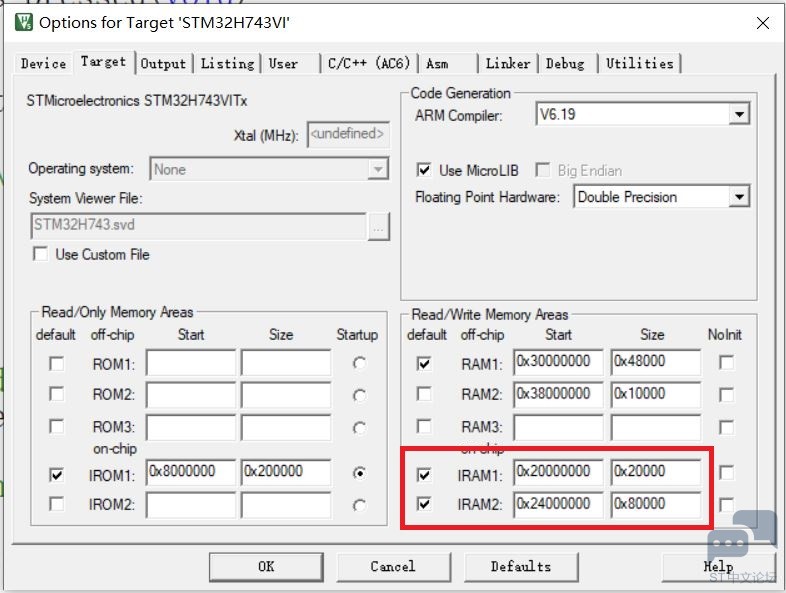Viewport: 786px width, 593px height.
Task: Click the ROM1 Size field
Action: point(286,363)
